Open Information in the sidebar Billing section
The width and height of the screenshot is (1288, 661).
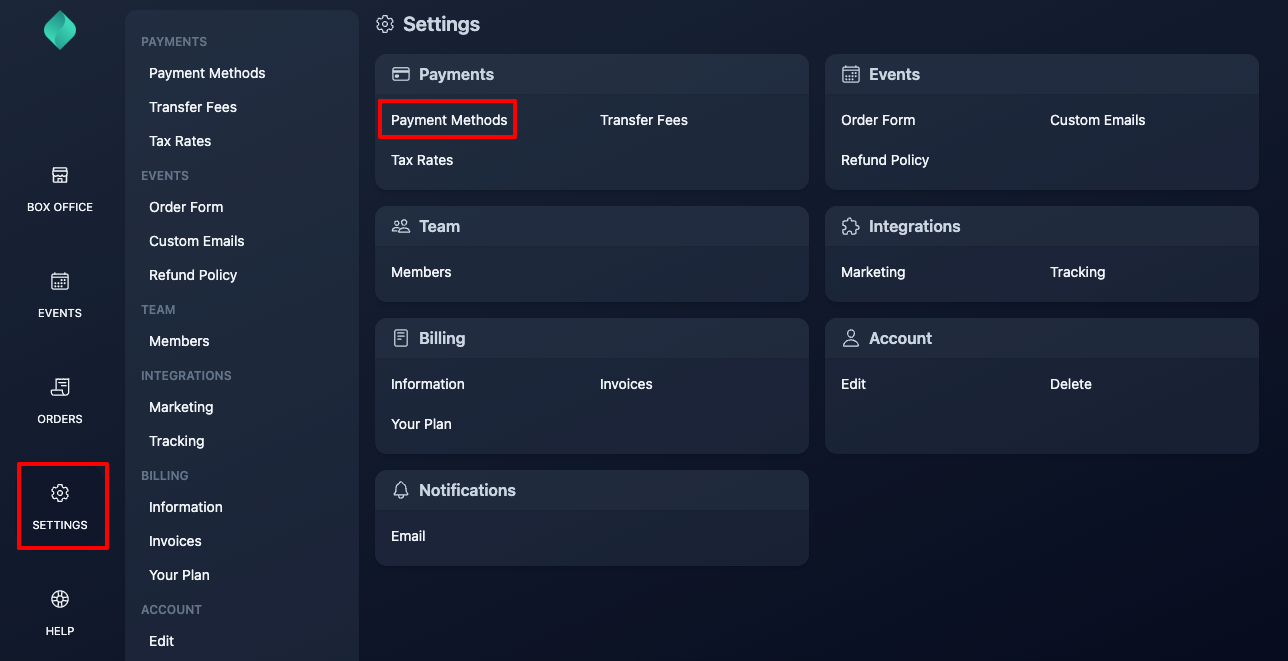point(186,507)
